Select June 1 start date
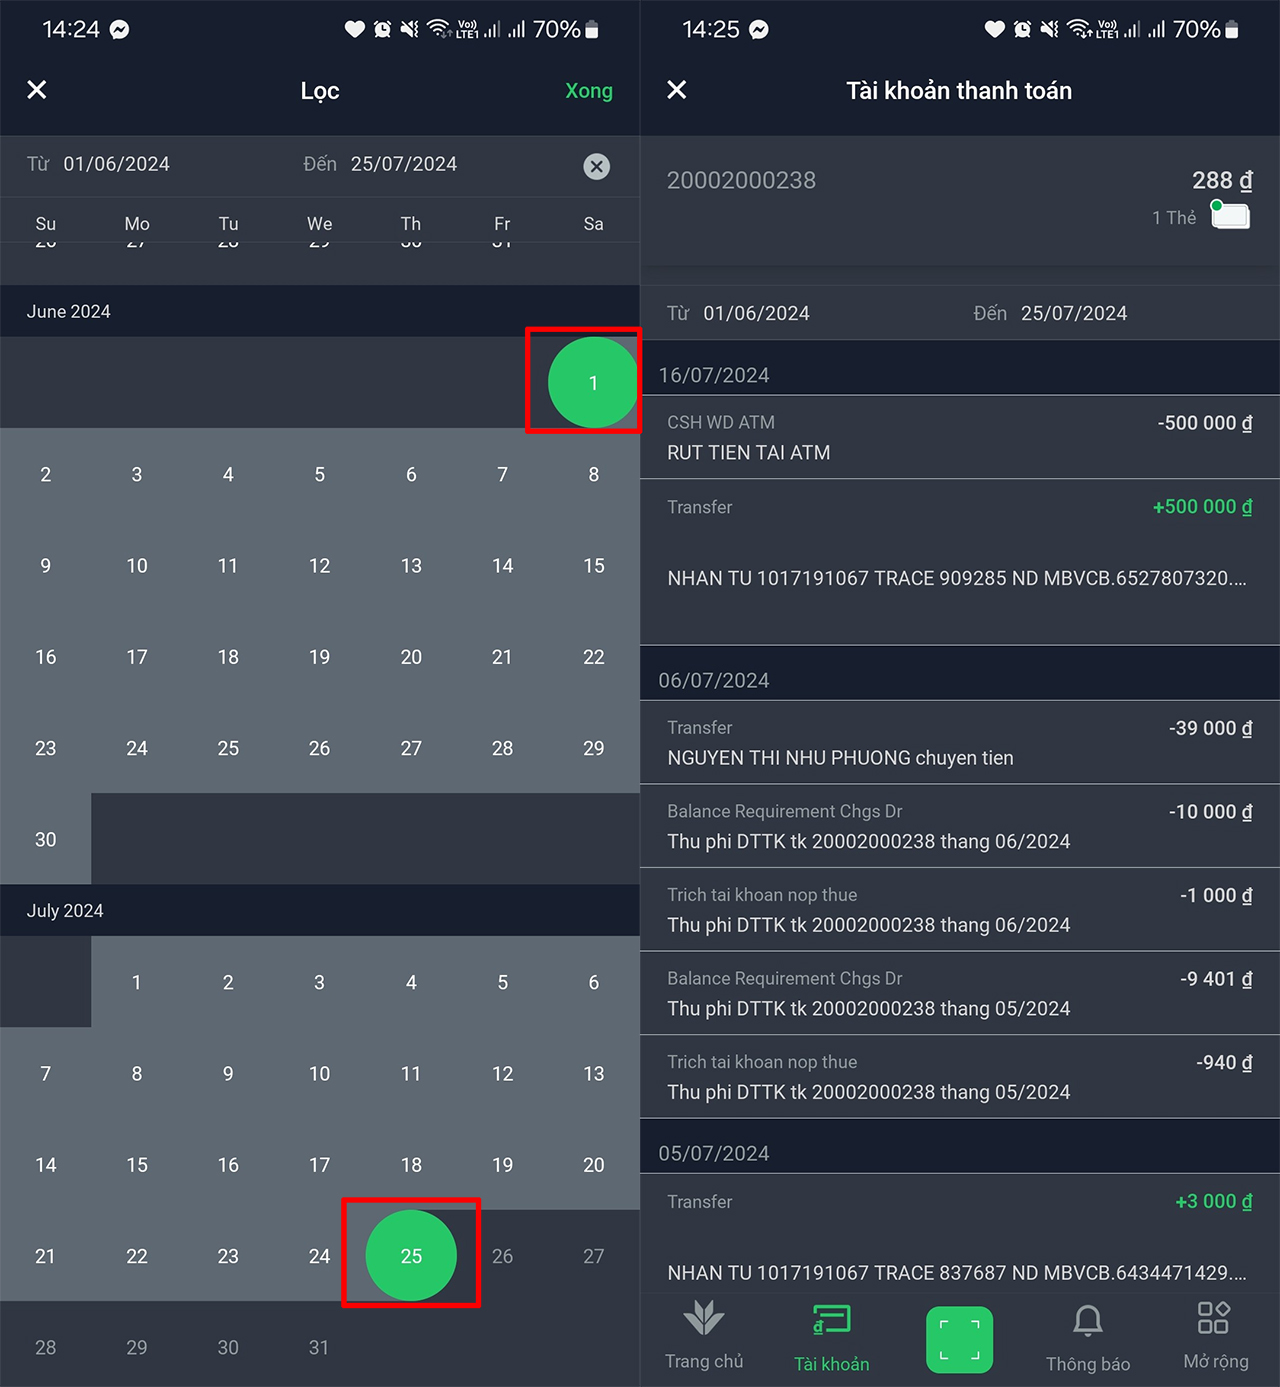Image resolution: width=1280 pixels, height=1387 pixels. (x=593, y=383)
